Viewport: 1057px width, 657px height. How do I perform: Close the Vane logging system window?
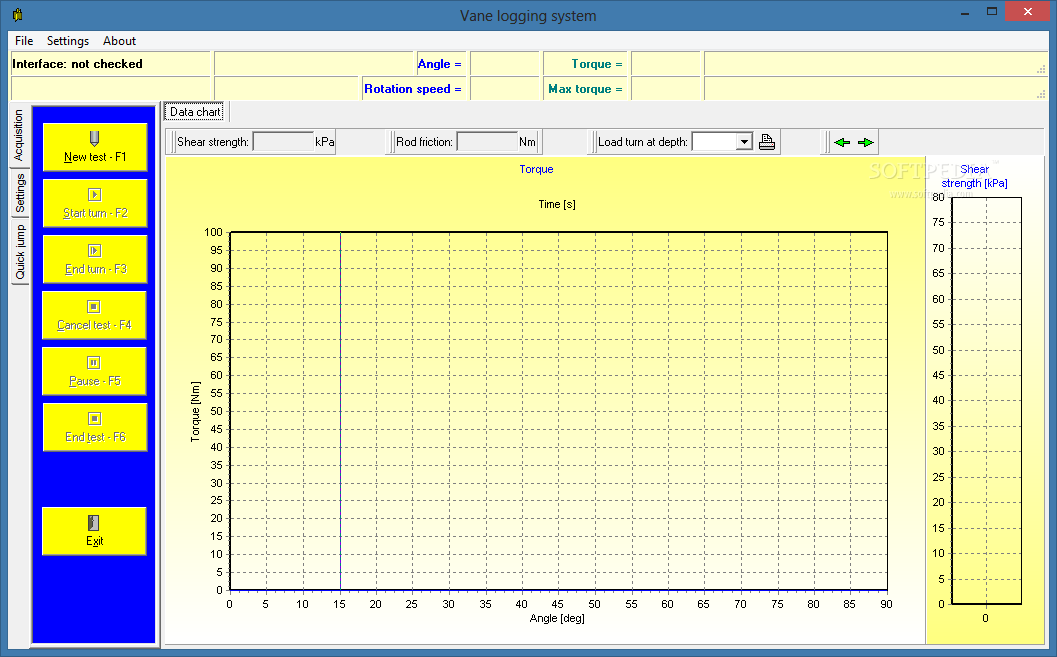click(x=1027, y=11)
